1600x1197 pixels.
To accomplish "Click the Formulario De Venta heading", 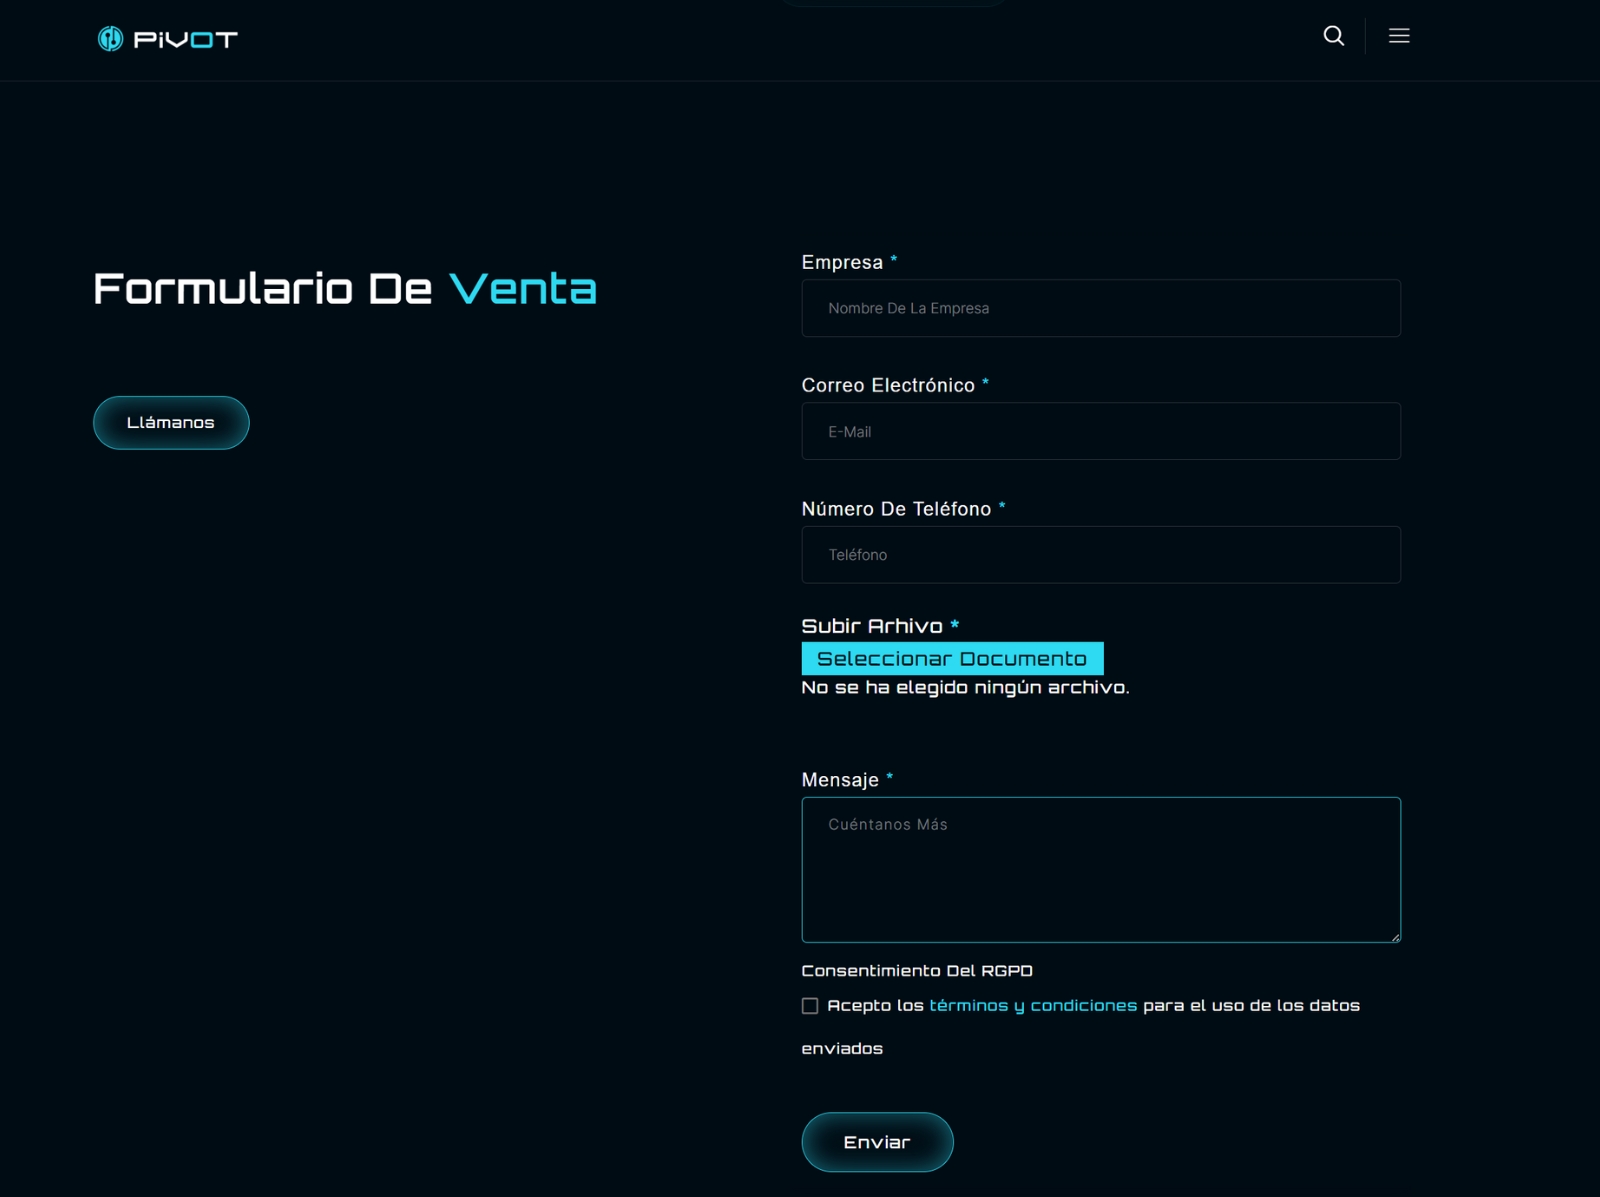I will coord(345,289).
